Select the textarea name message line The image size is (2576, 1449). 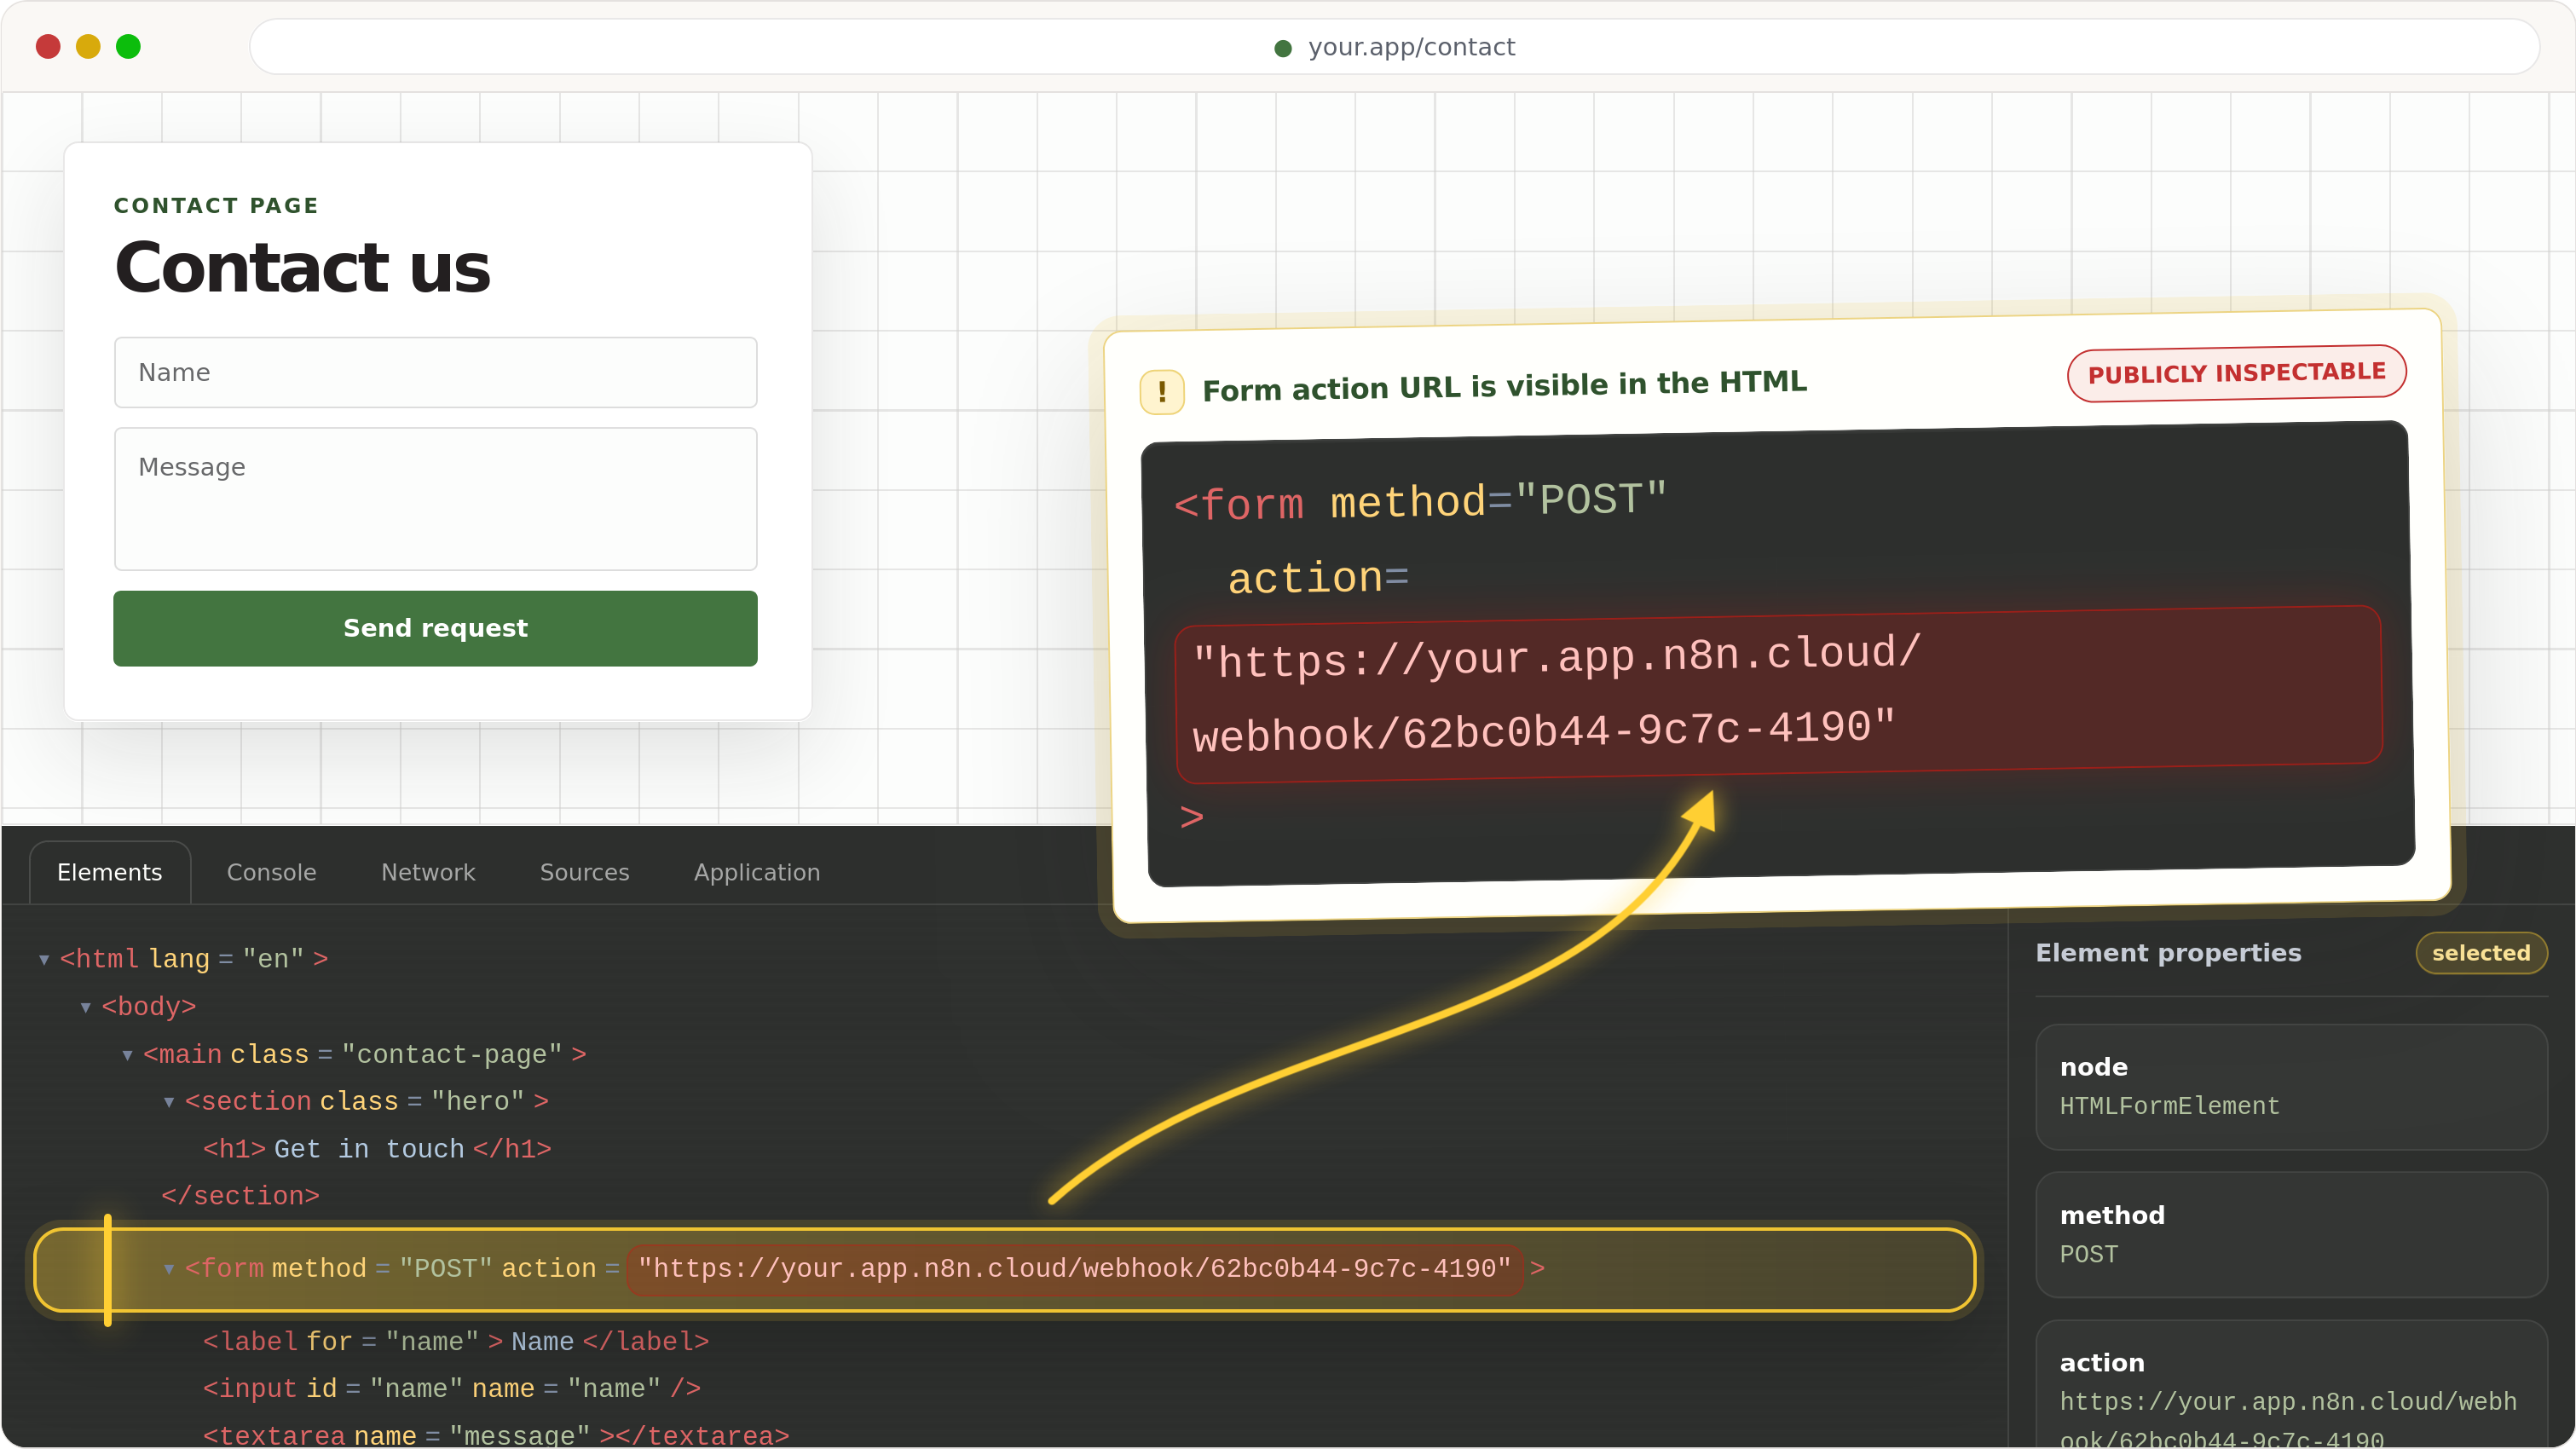pos(496,1435)
